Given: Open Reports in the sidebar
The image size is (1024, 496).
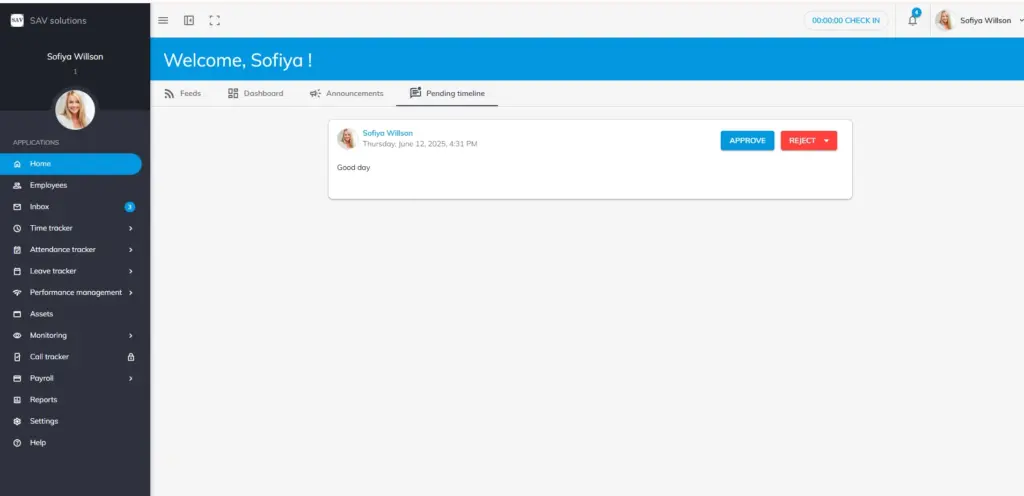Looking at the screenshot, I should tap(71, 400).
